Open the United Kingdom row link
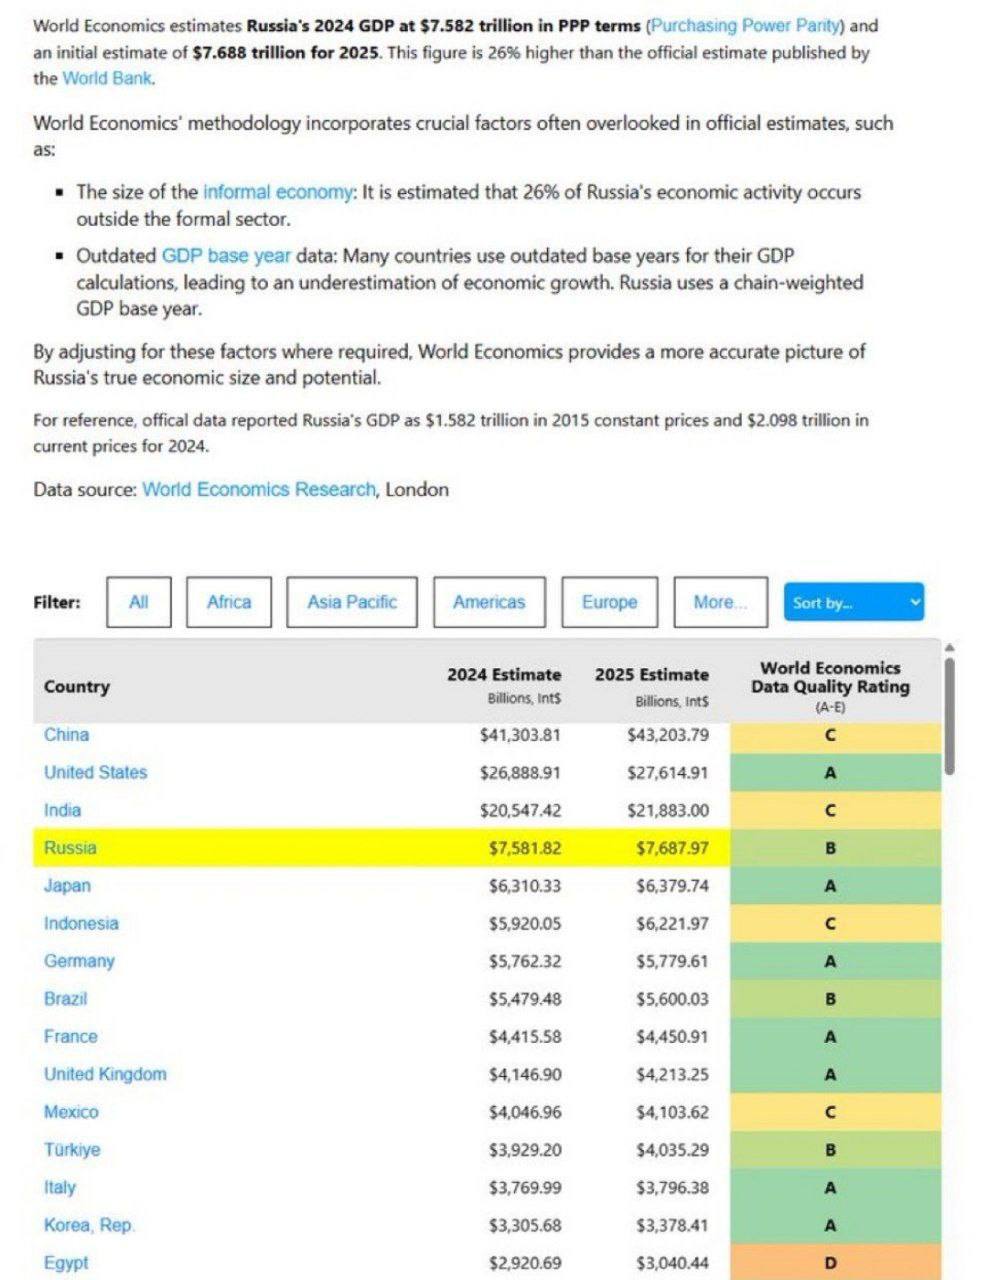This screenshot has width=988, height=1280. [x=105, y=1074]
